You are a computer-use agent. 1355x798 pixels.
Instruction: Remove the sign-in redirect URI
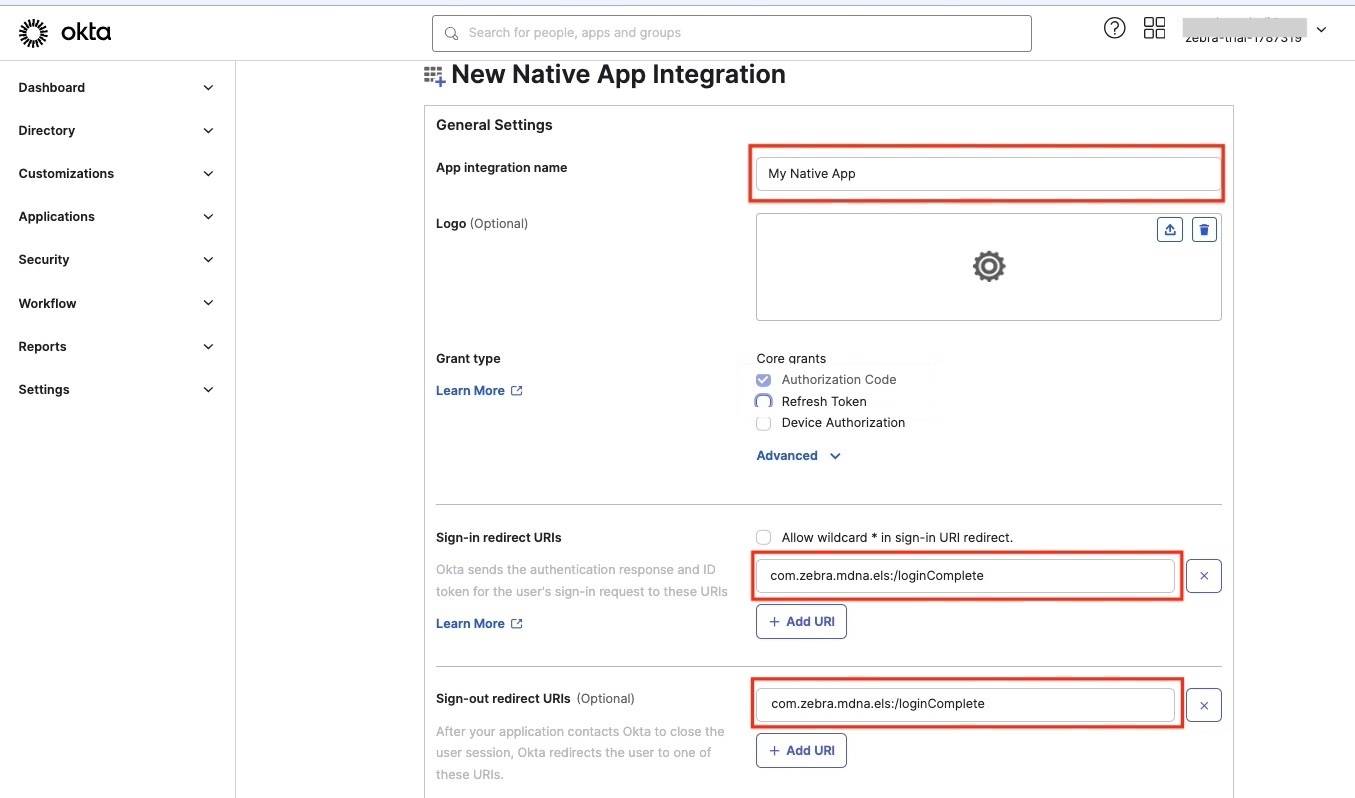[1203, 576]
